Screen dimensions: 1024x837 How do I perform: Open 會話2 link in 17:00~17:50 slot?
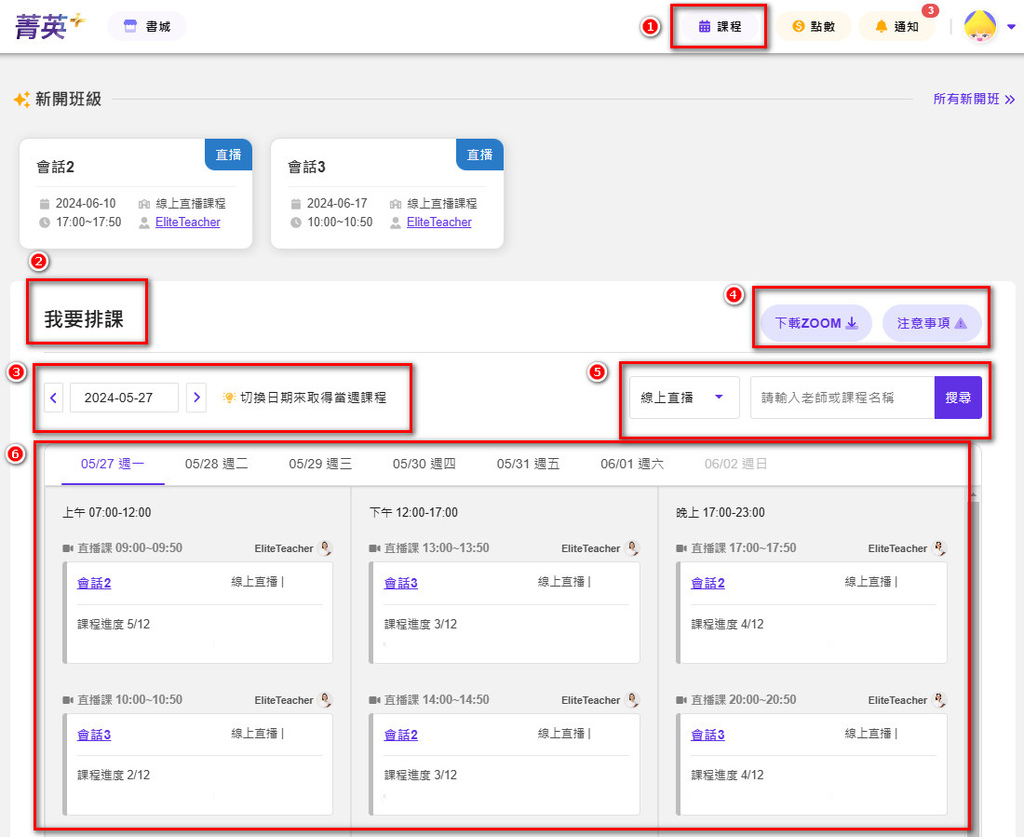(708, 583)
